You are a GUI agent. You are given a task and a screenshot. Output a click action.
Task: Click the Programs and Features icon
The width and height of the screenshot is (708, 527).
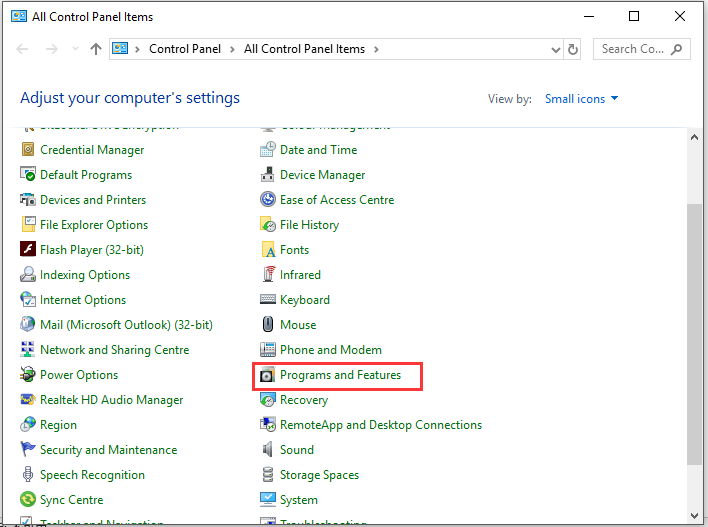click(x=268, y=375)
